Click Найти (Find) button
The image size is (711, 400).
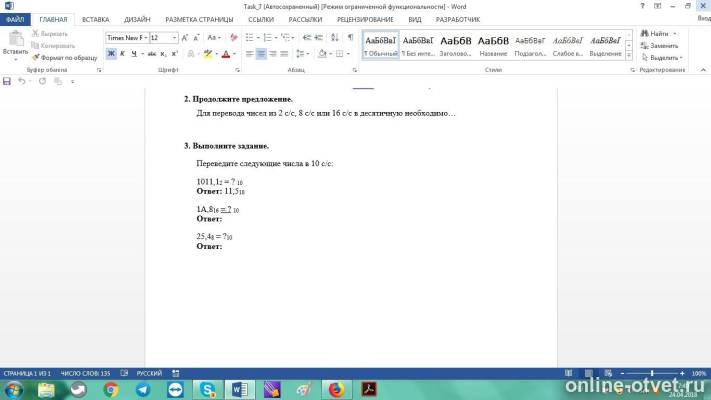[x=654, y=34]
